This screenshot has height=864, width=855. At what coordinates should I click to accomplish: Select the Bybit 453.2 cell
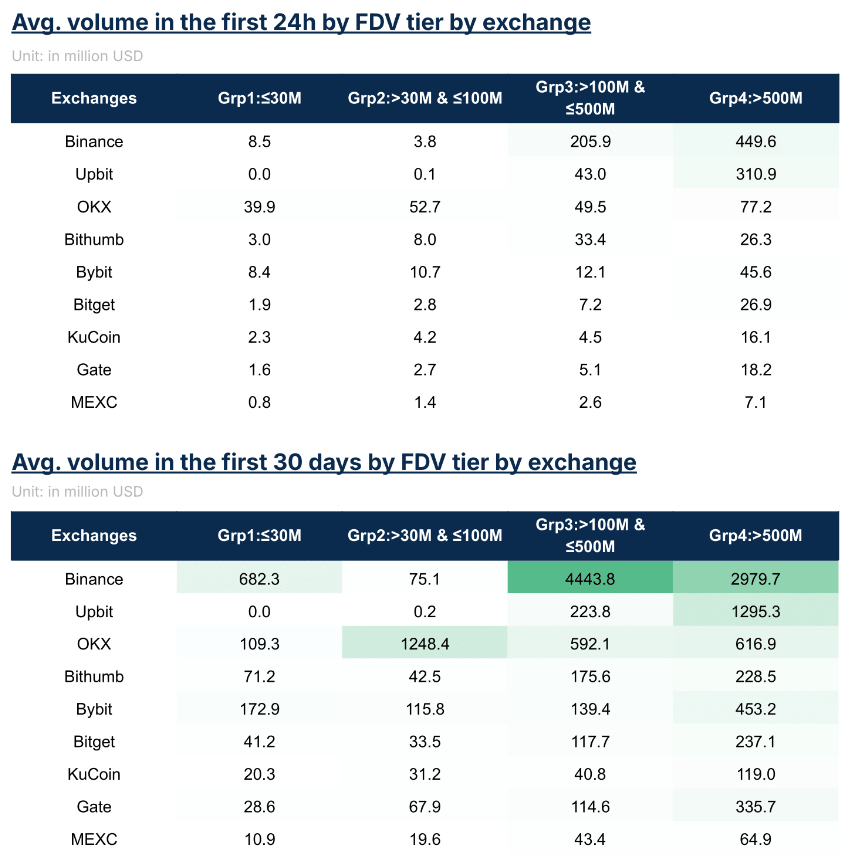click(x=756, y=709)
